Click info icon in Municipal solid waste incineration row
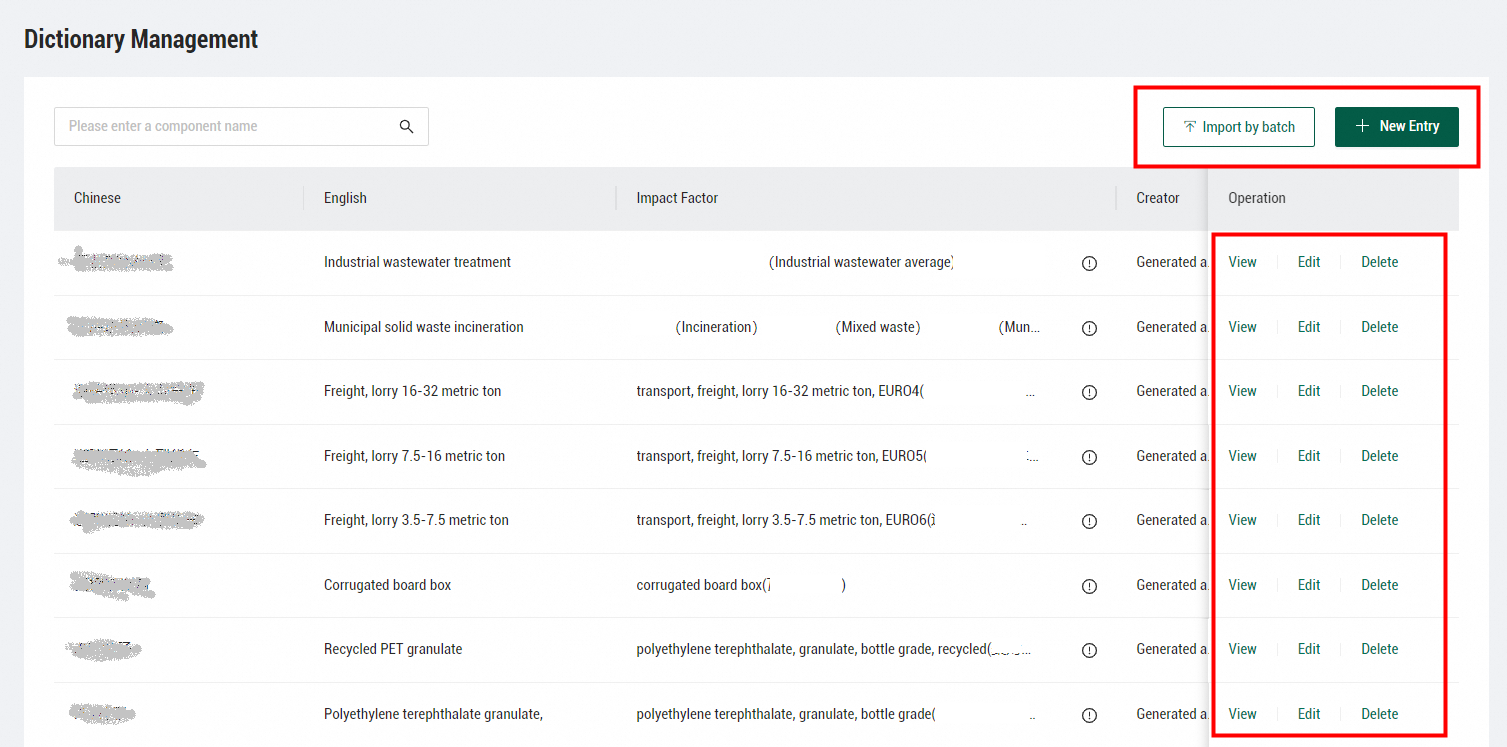Screen dimensions: 1507x747 (x=1090, y=328)
